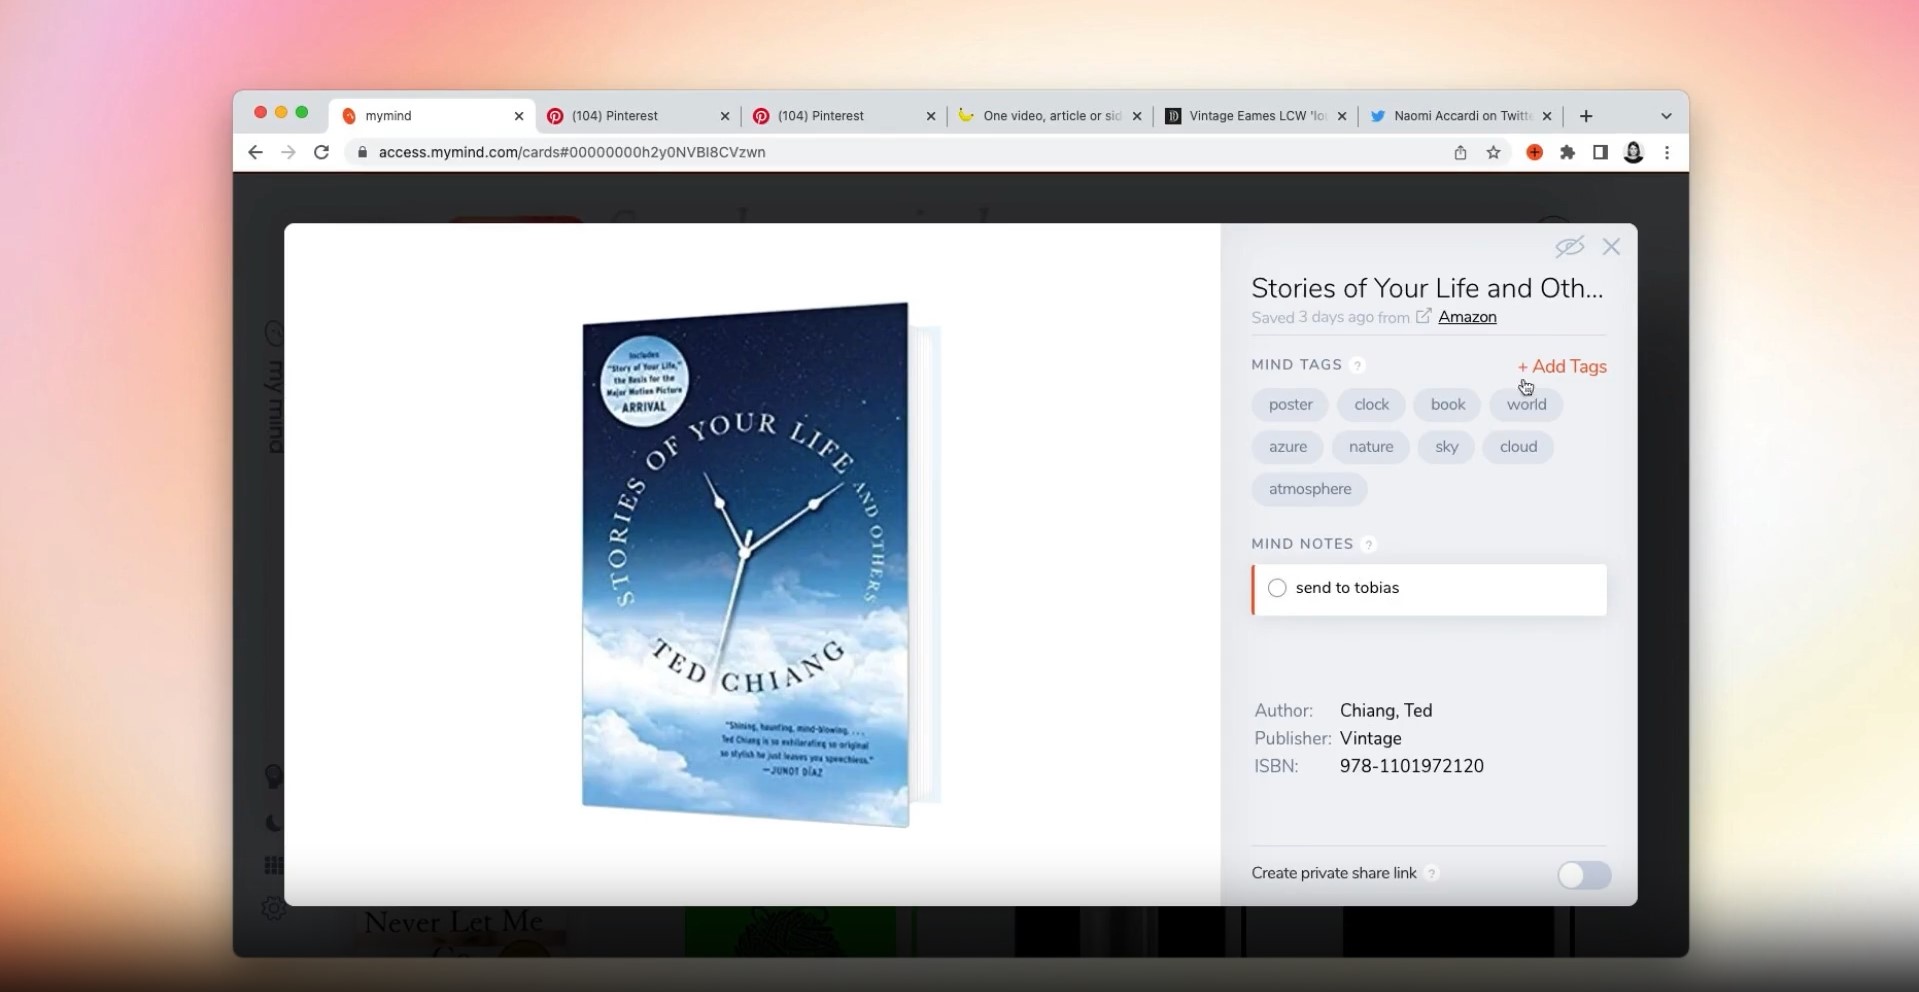Click the share page icon in address bar
1919x992 pixels.
[x=1460, y=152]
